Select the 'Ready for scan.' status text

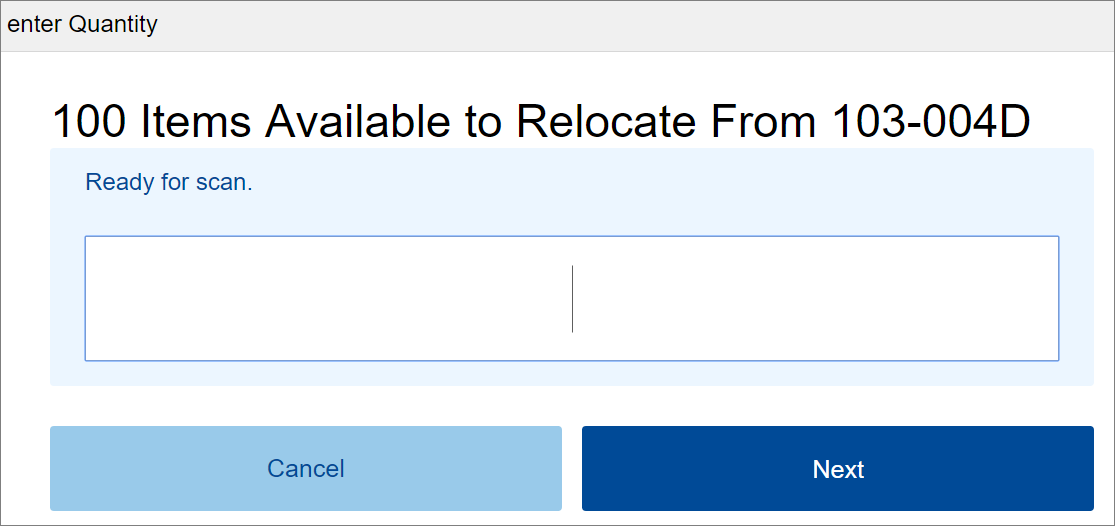click(169, 183)
